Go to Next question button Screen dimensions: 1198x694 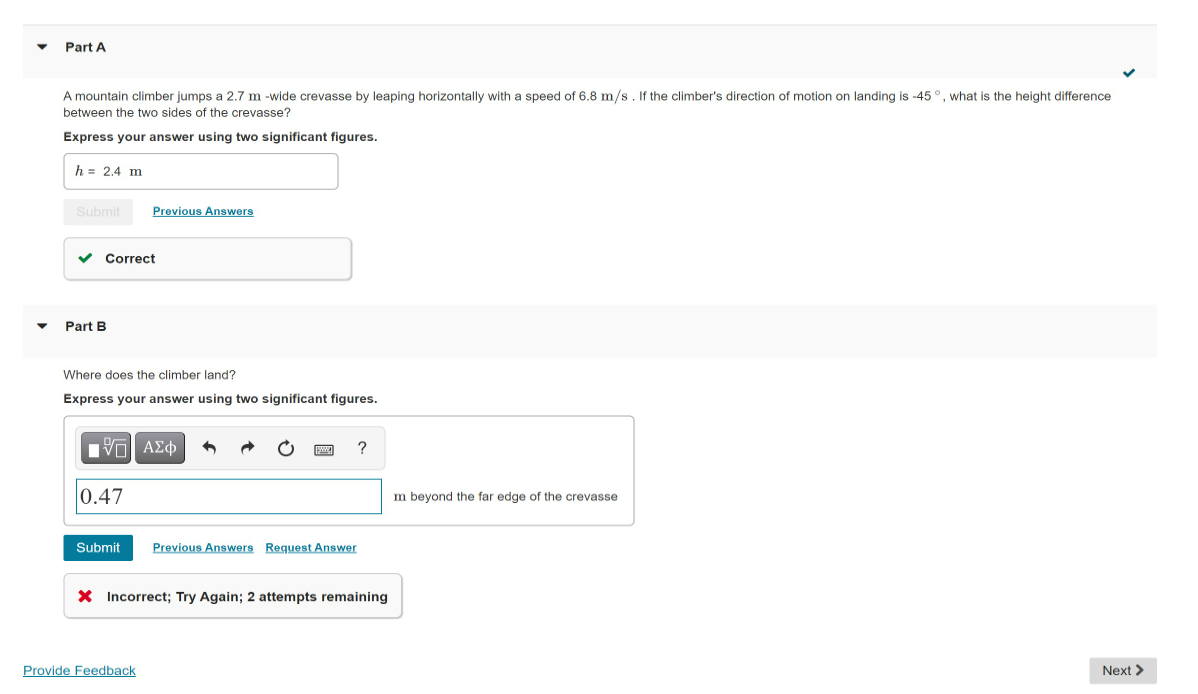point(1122,670)
